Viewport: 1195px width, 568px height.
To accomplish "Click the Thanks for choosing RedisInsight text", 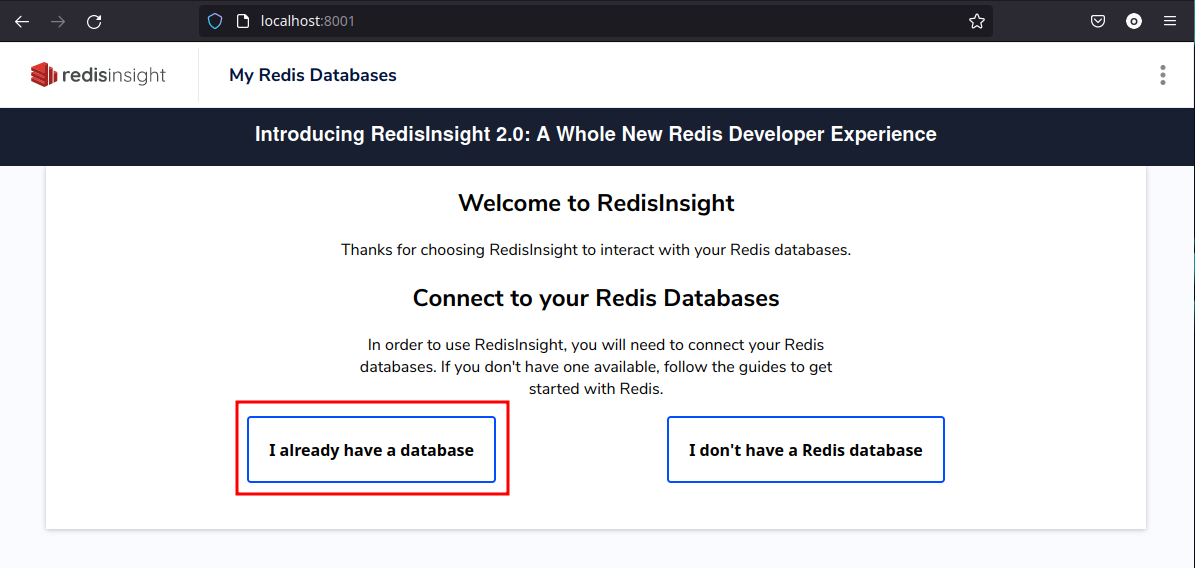I will click(596, 250).
